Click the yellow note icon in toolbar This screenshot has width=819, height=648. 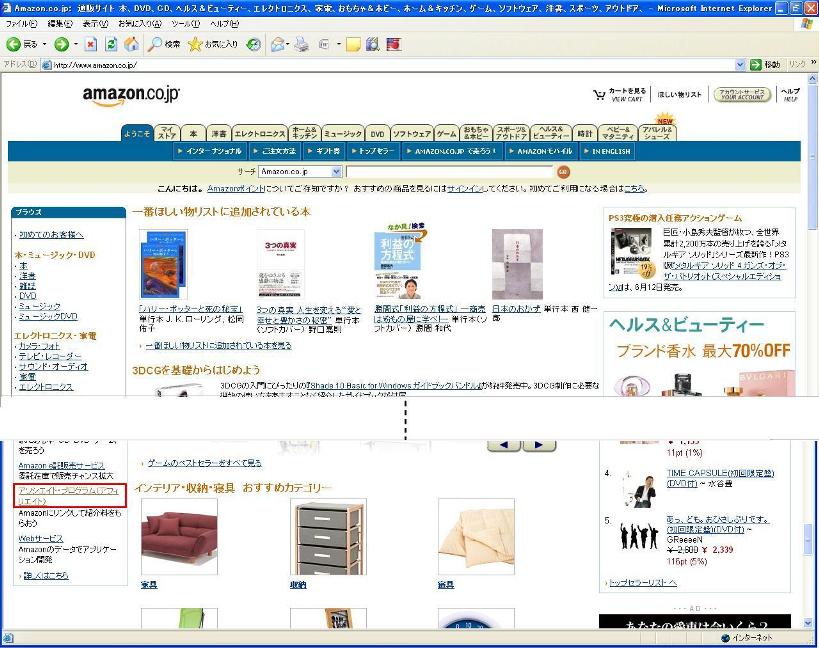tap(353, 45)
